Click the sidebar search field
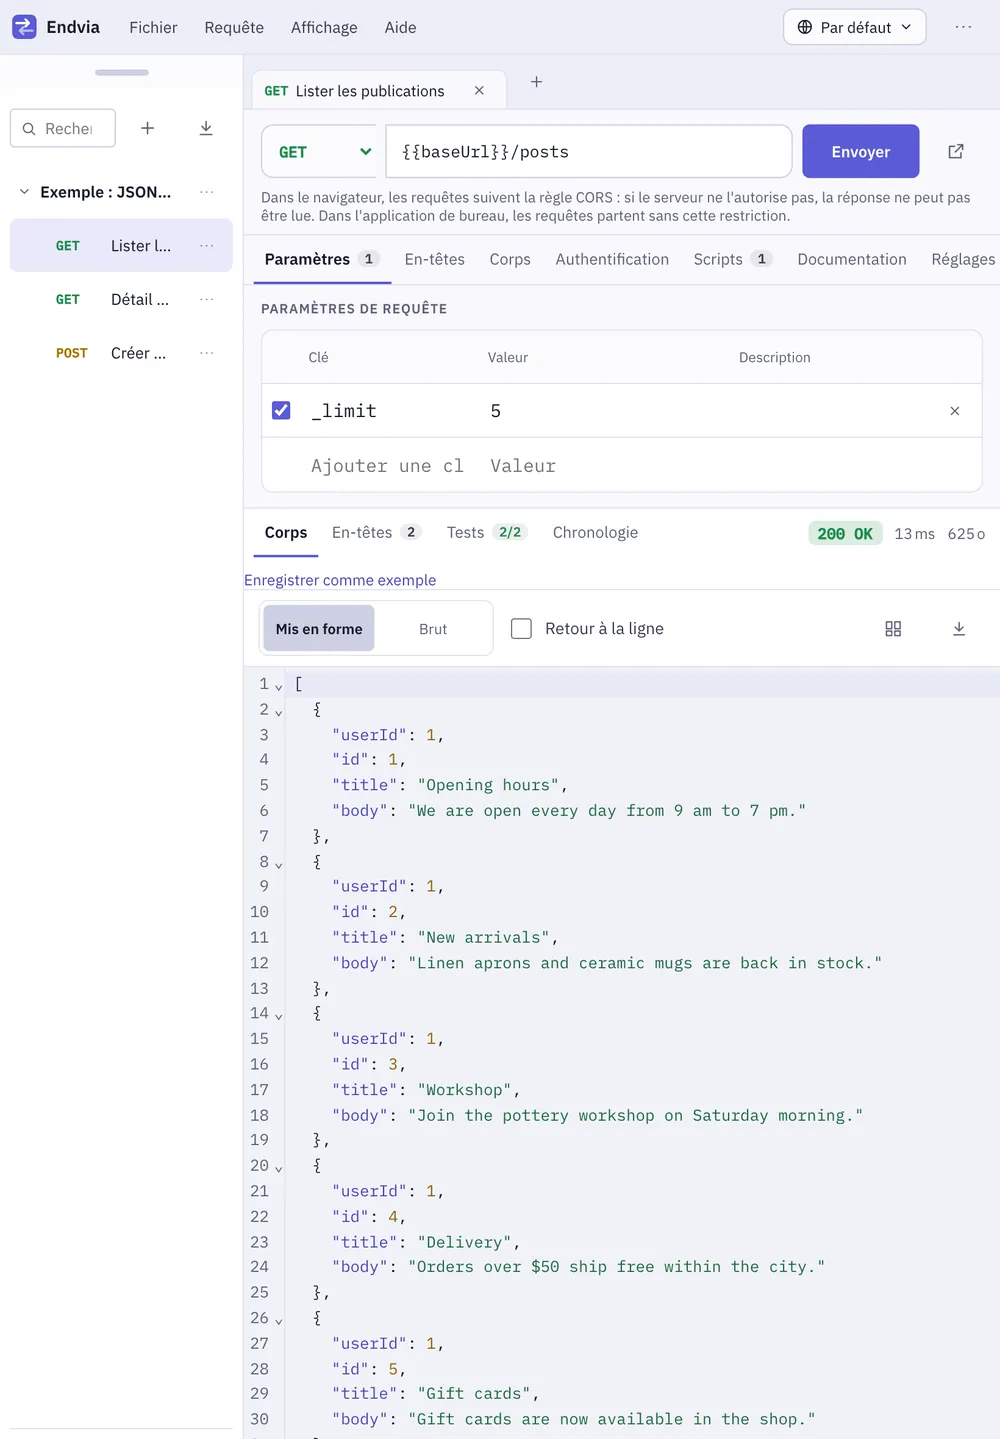The width and height of the screenshot is (1000, 1439). (63, 128)
